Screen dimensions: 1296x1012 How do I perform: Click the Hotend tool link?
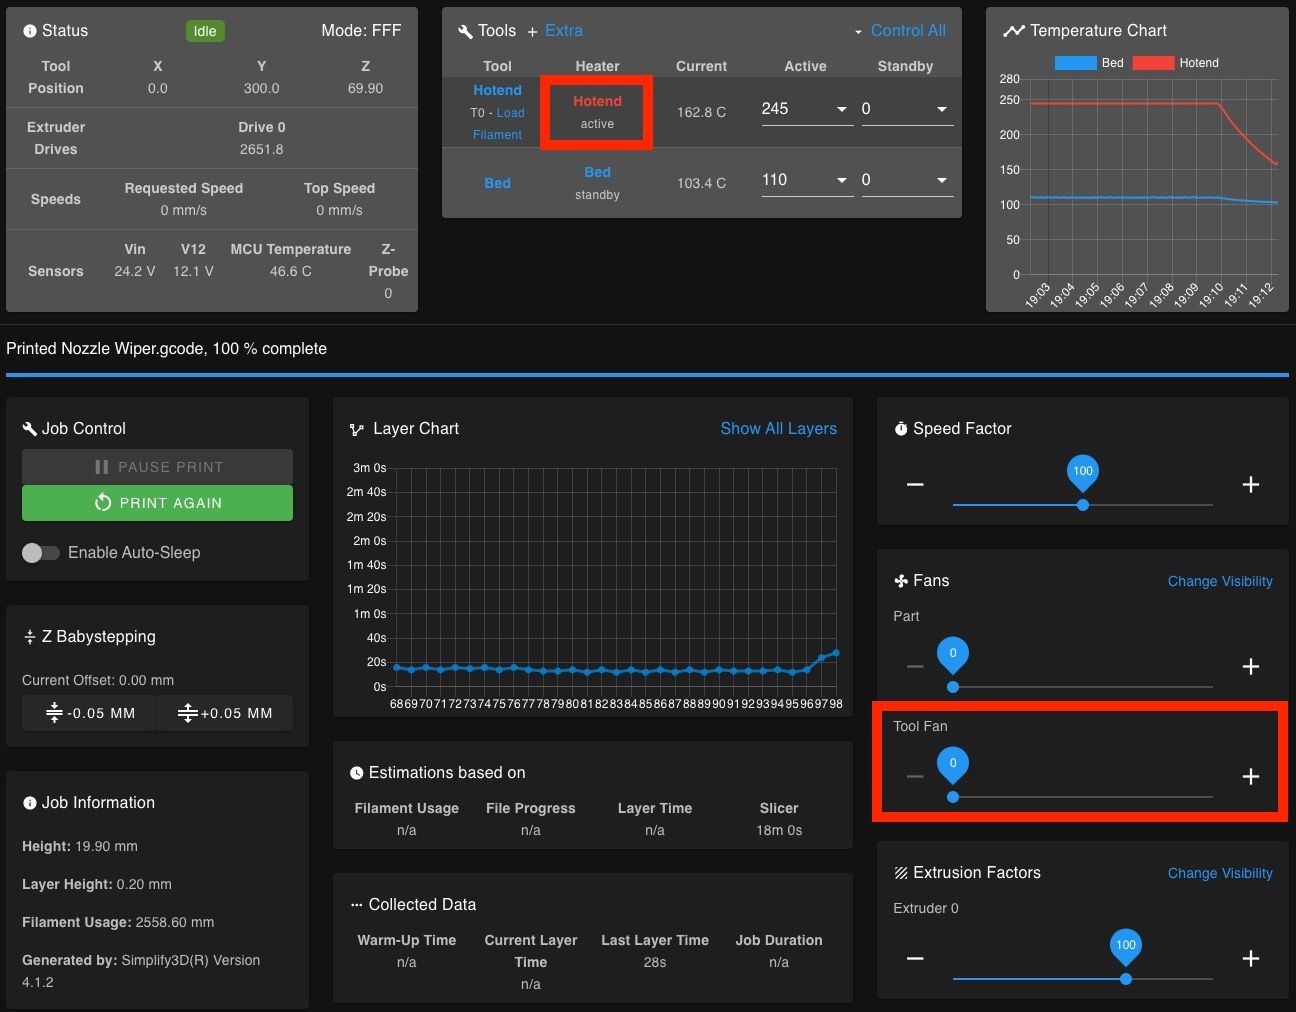pos(497,90)
